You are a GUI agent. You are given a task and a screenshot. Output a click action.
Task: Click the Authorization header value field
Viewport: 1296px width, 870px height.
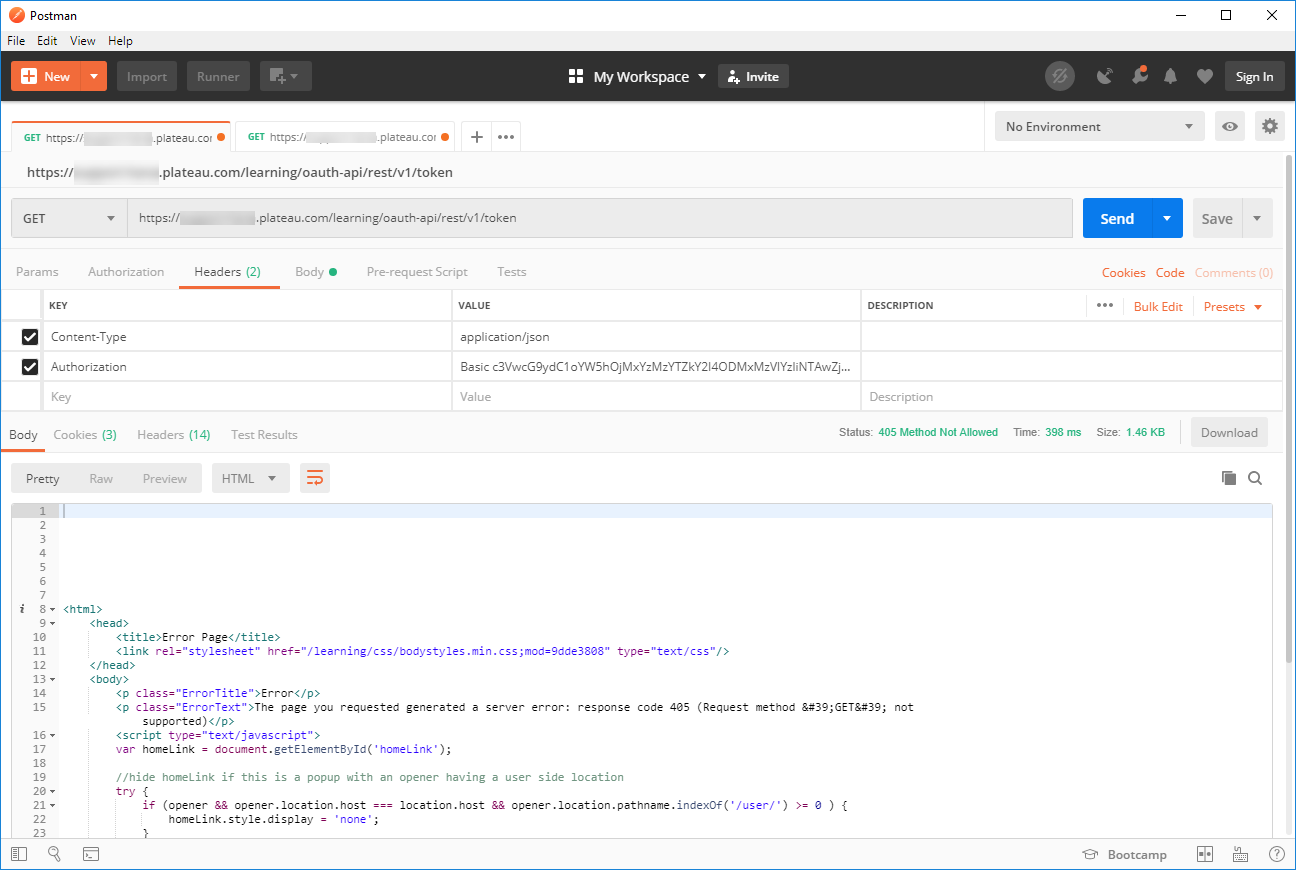pos(656,367)
